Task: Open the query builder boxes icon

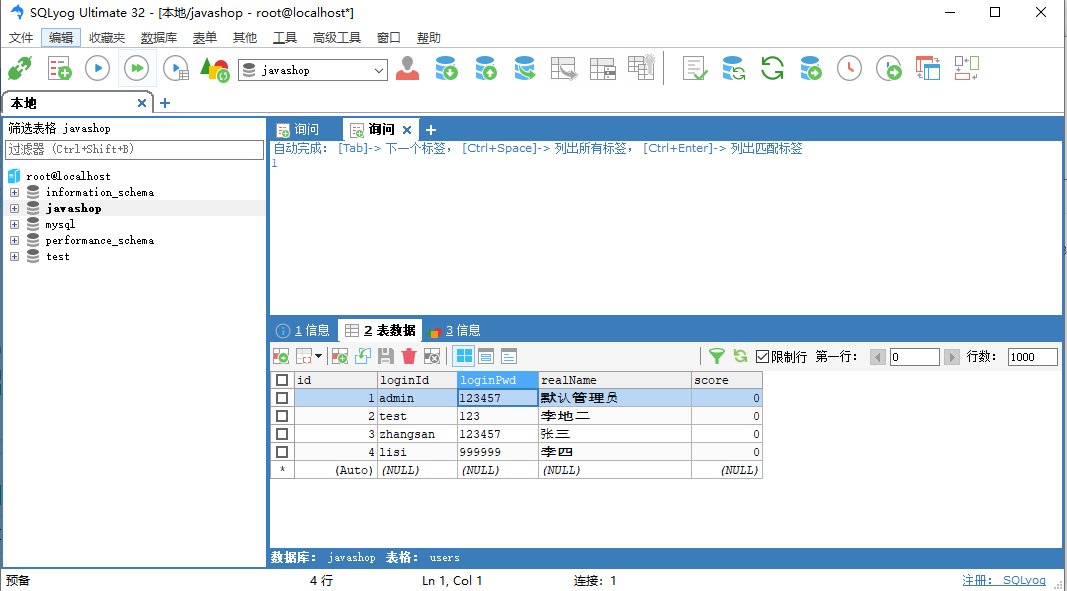Action: coord(966,69)
